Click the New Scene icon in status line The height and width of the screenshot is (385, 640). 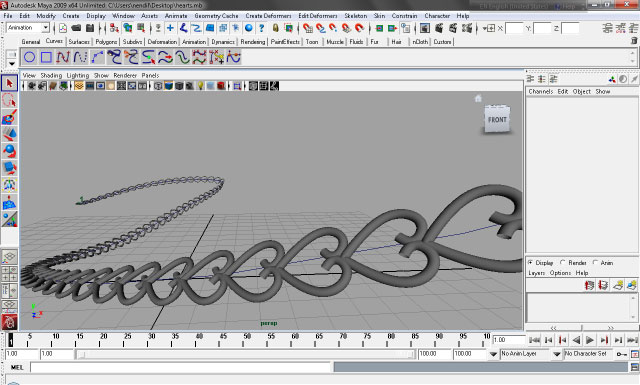tap(63, 28)
